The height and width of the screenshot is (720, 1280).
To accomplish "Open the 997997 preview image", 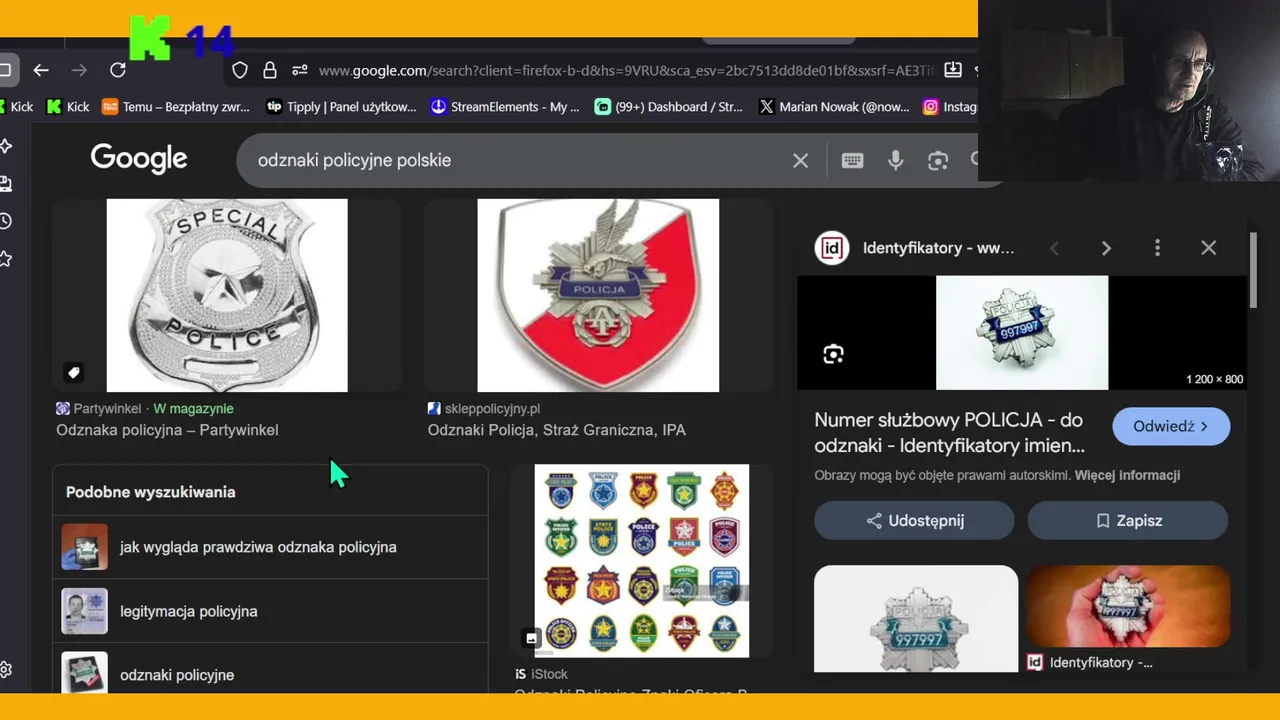I will click(x=1022, y=332).
